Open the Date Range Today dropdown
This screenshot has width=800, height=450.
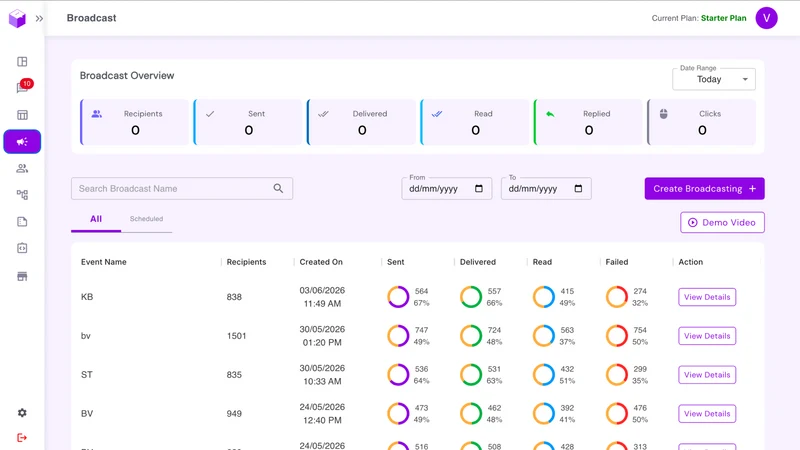[x=714, y=79]
